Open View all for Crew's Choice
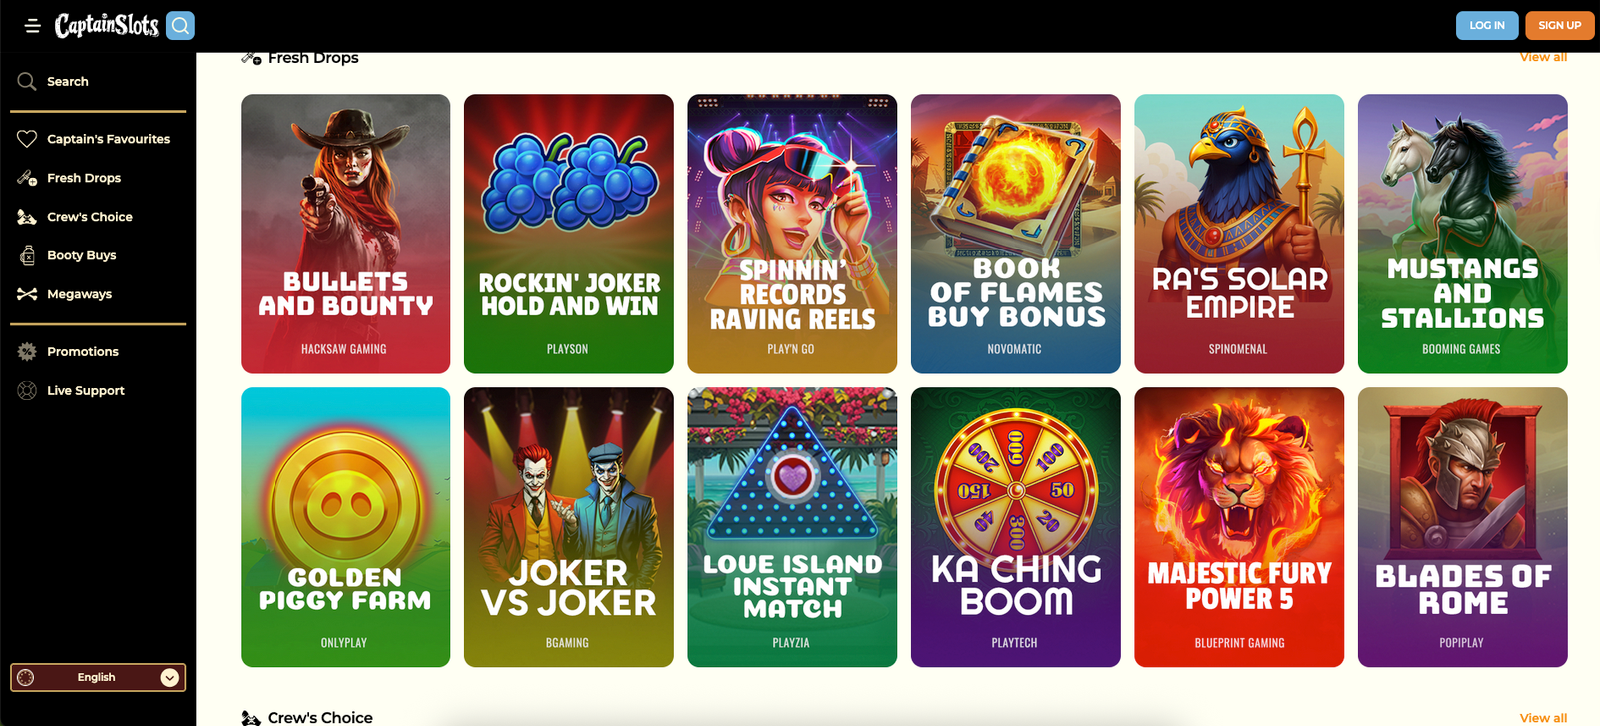The image size is (1600, 726). [1543, 718]
